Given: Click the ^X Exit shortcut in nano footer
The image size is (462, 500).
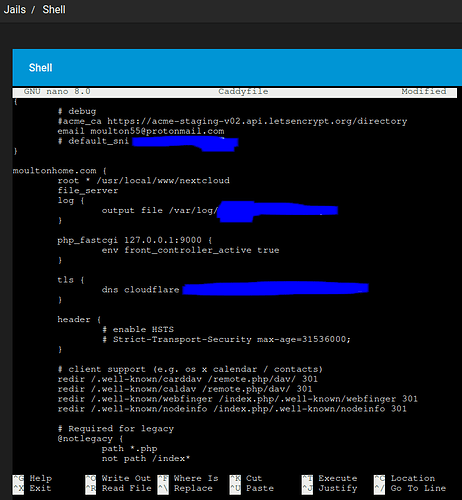Looking at the screenshot, I should coord(32,489).
